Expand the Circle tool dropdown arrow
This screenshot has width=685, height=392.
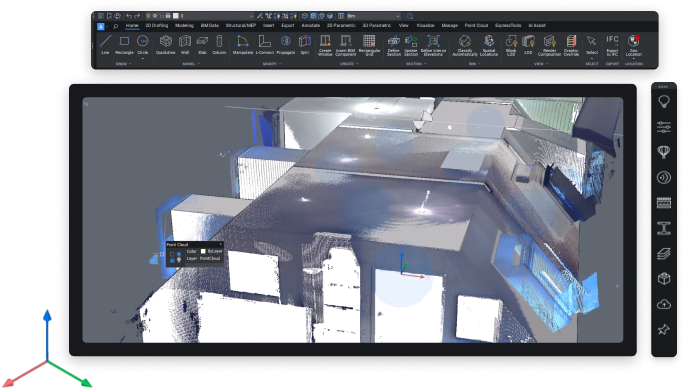143,58
